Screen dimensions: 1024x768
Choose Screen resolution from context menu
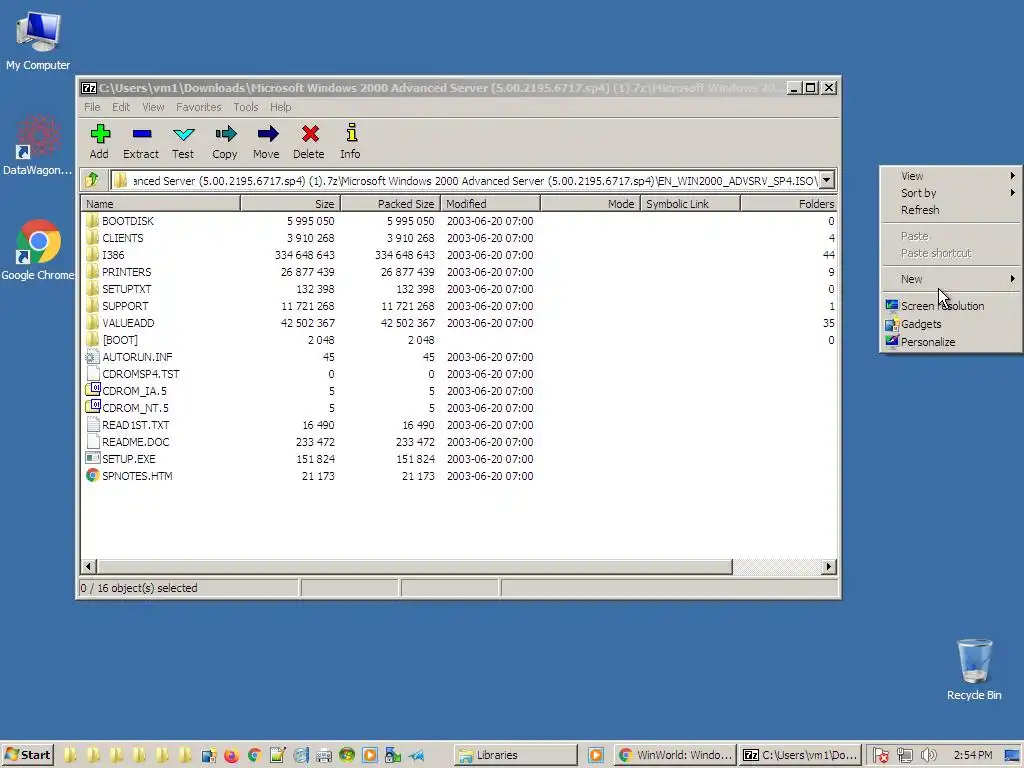tap(951, 306)
